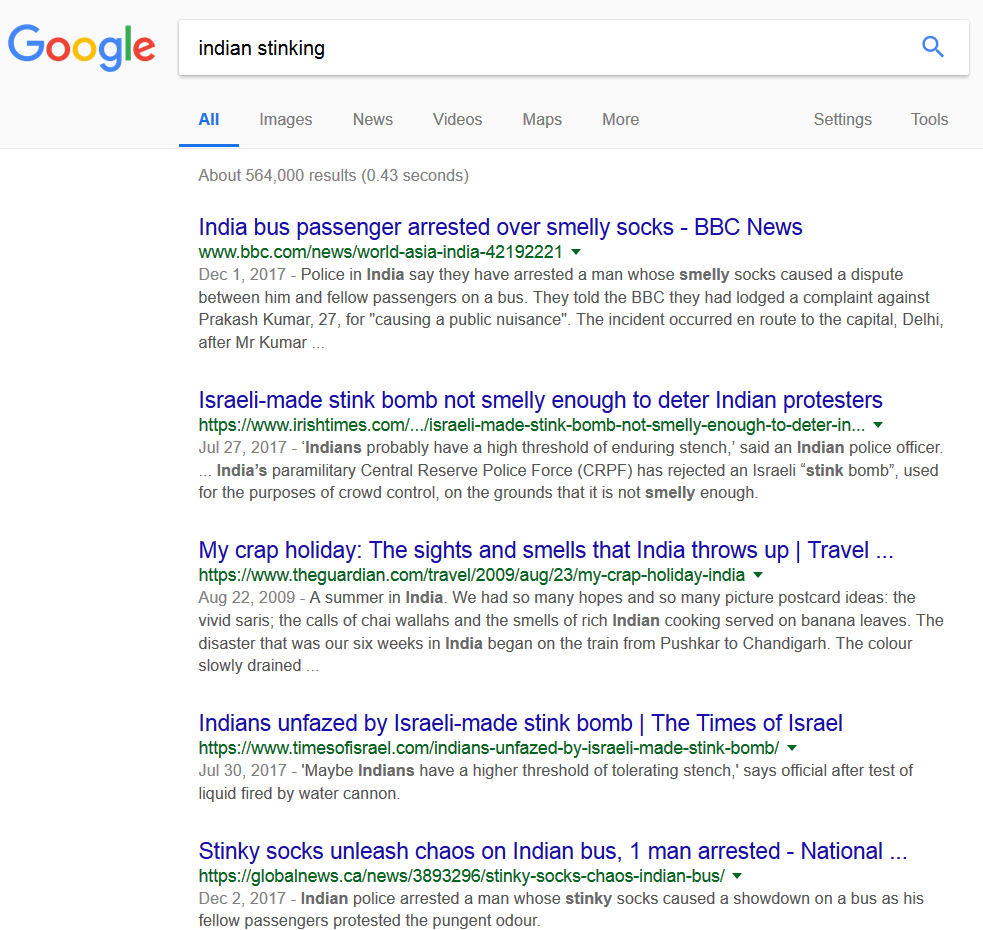This screenshot has height=930, width=983.
Task: Open search Settings
Action: pos(842,119)
